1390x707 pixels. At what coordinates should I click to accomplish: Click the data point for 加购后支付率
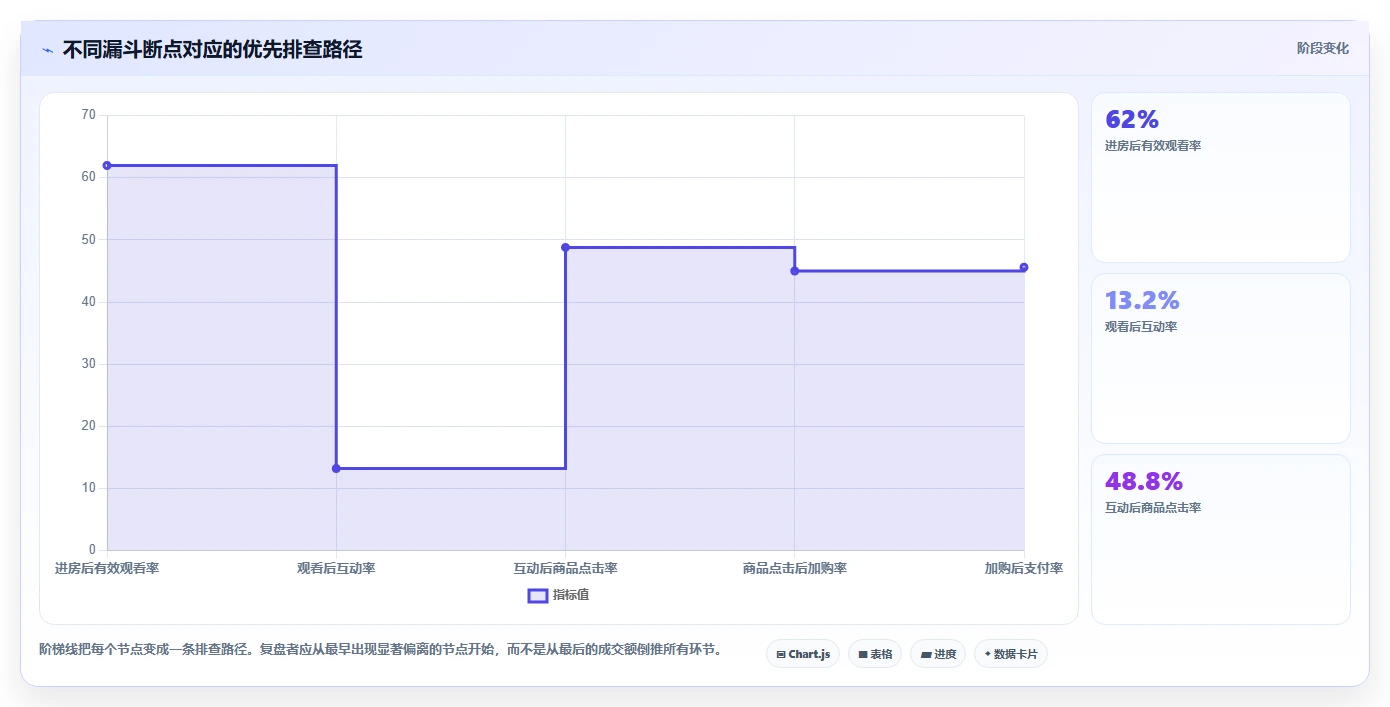pos(1024,267)
